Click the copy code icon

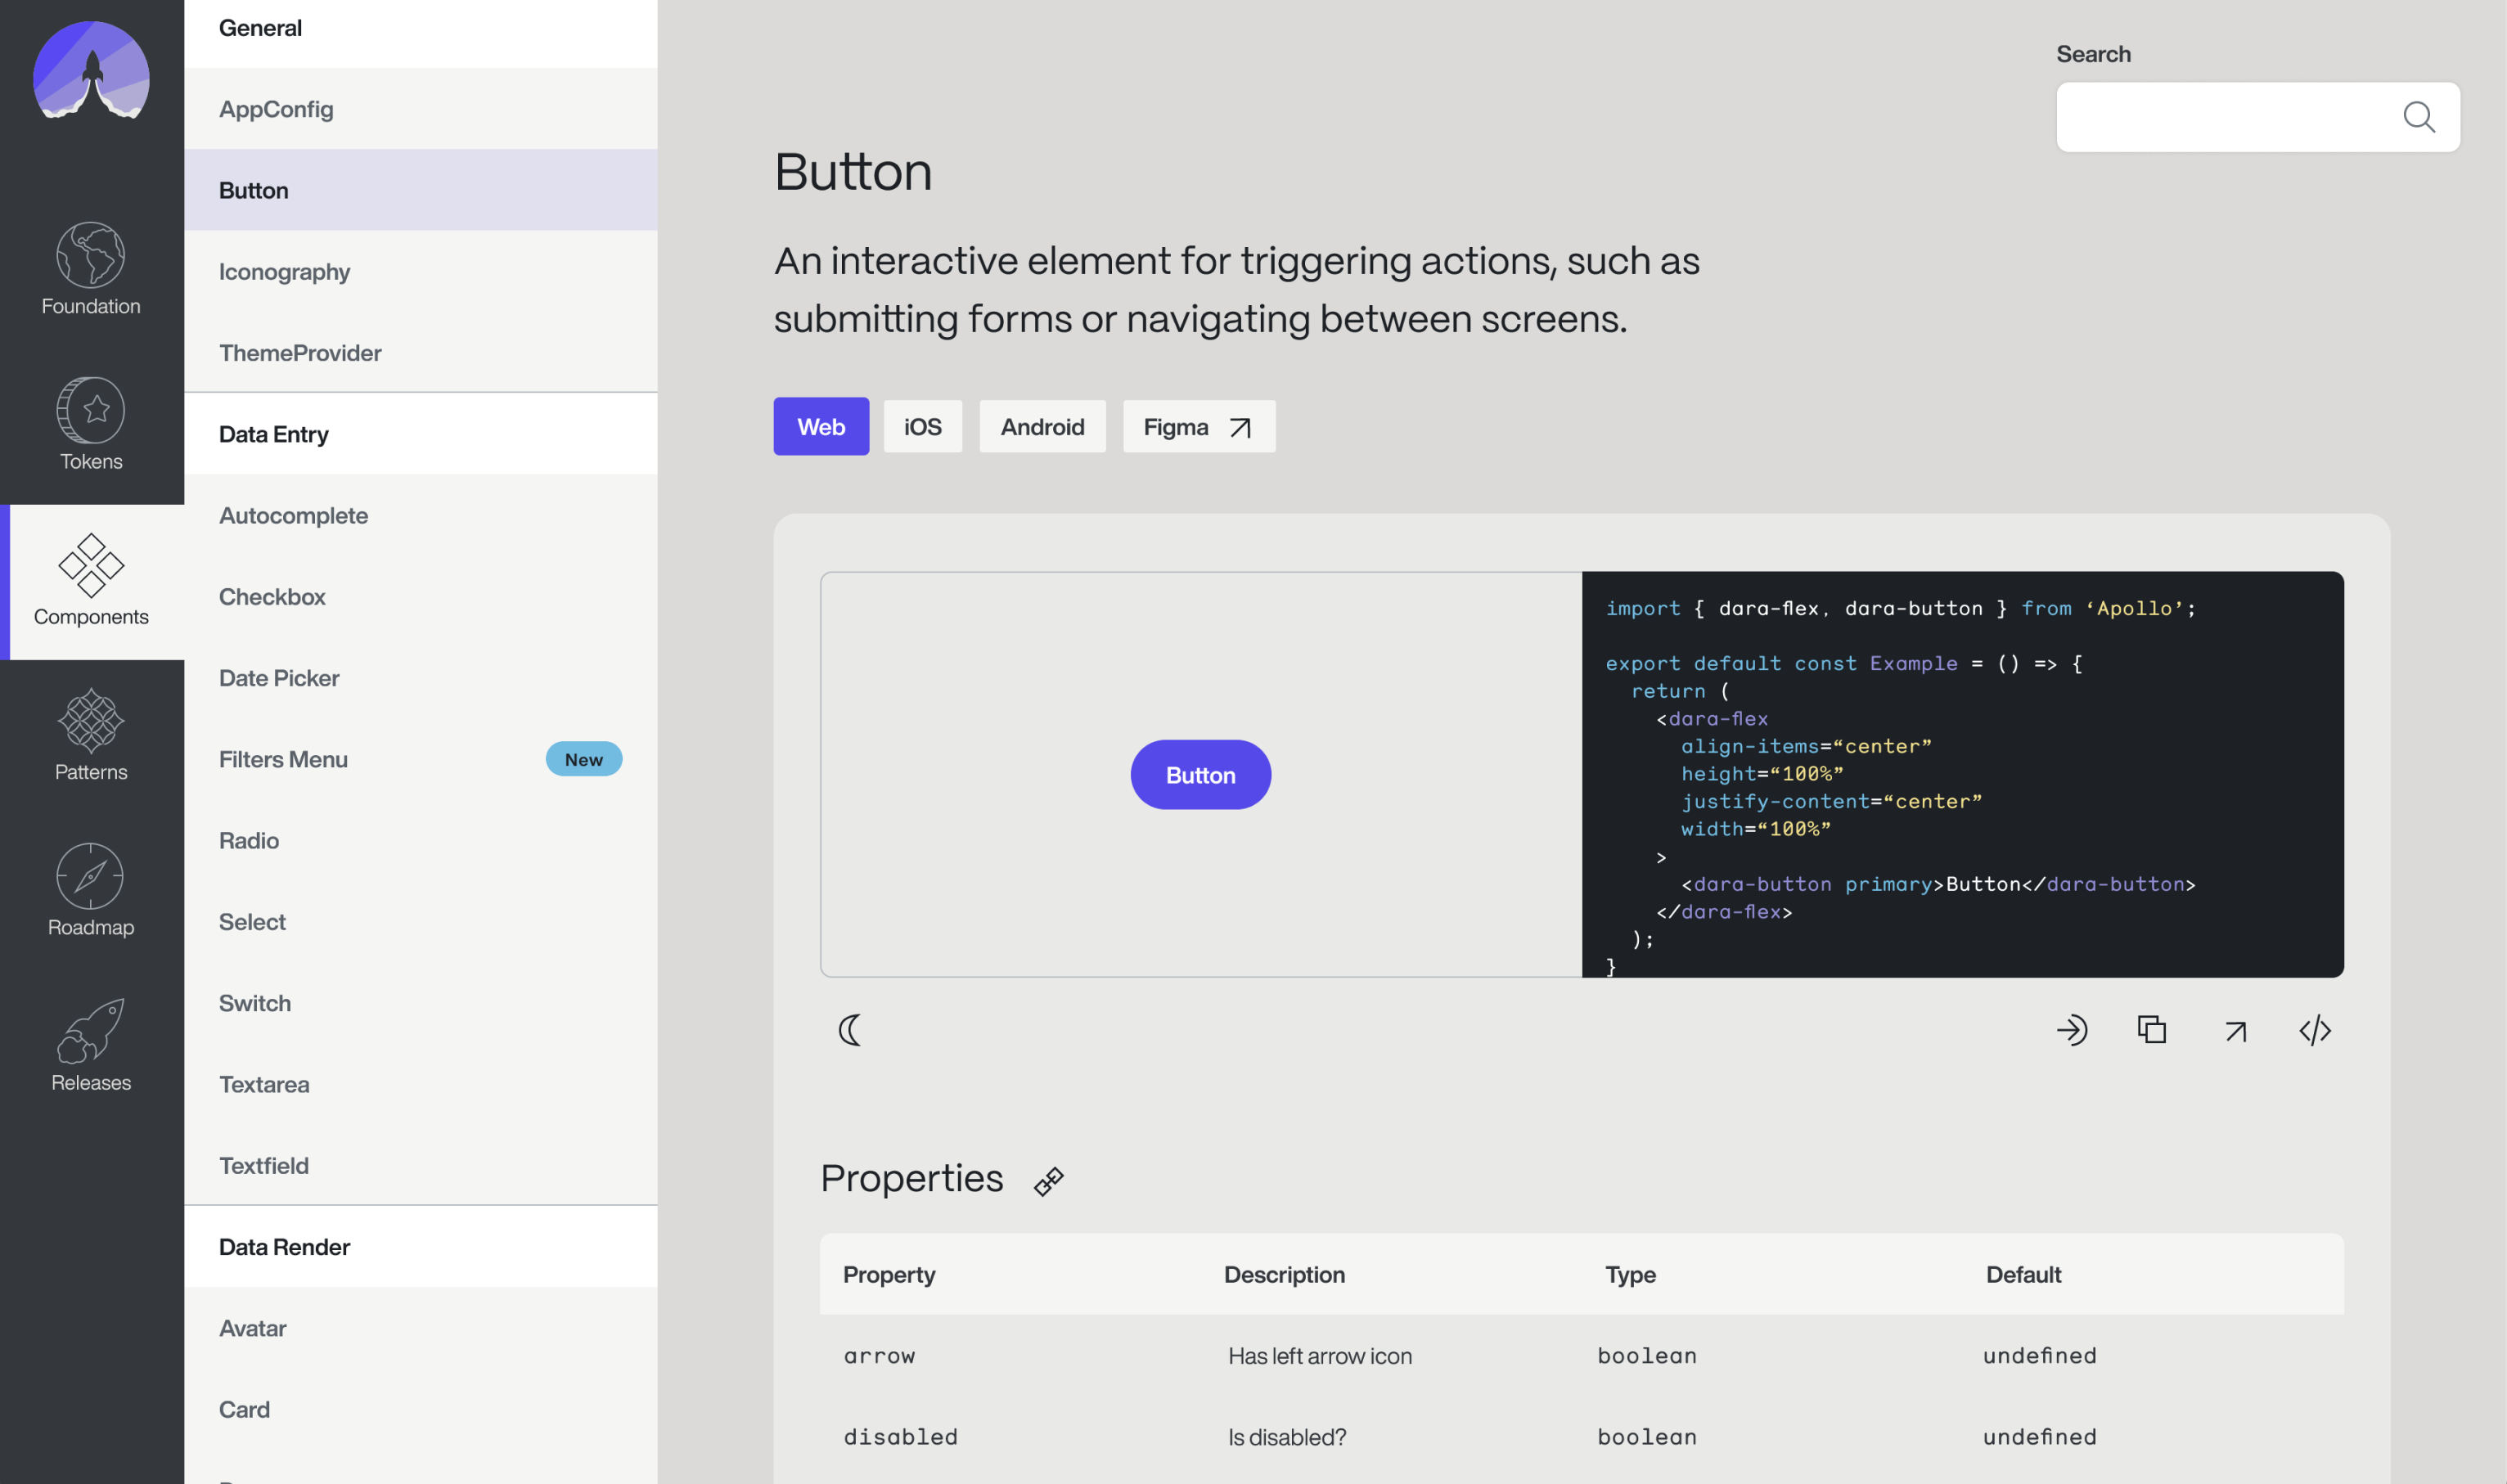click(x=2152, y=1030)
